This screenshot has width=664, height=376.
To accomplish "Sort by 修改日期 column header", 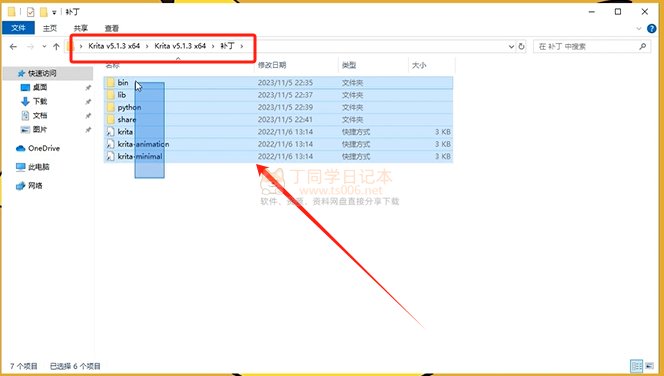I will click(272, 65).
